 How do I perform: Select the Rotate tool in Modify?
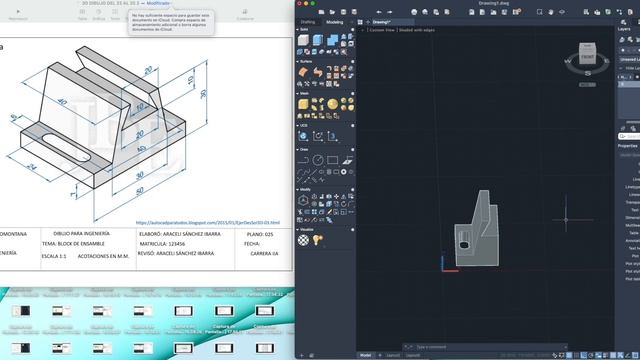344,204
